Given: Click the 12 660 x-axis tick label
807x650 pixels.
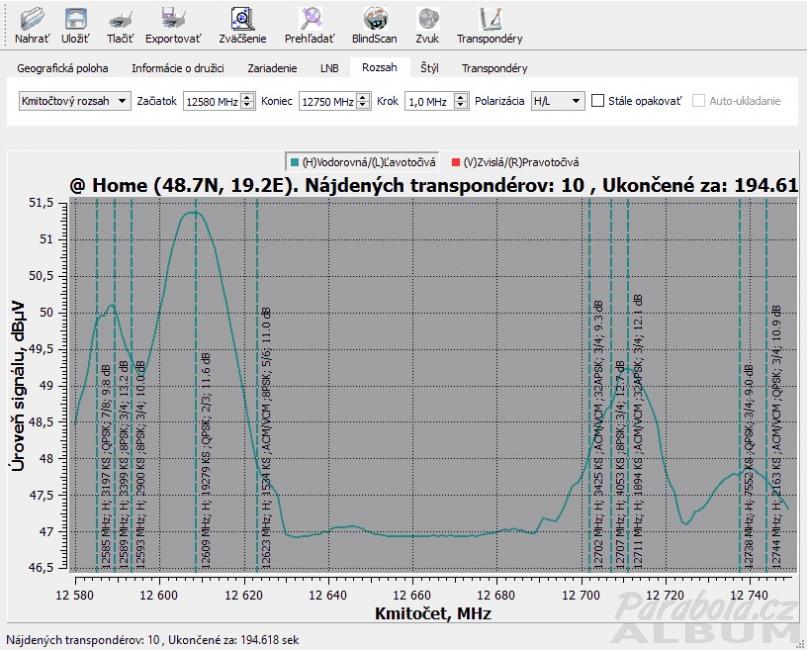Looking at the screenshot, I should (x=412, y=595).
